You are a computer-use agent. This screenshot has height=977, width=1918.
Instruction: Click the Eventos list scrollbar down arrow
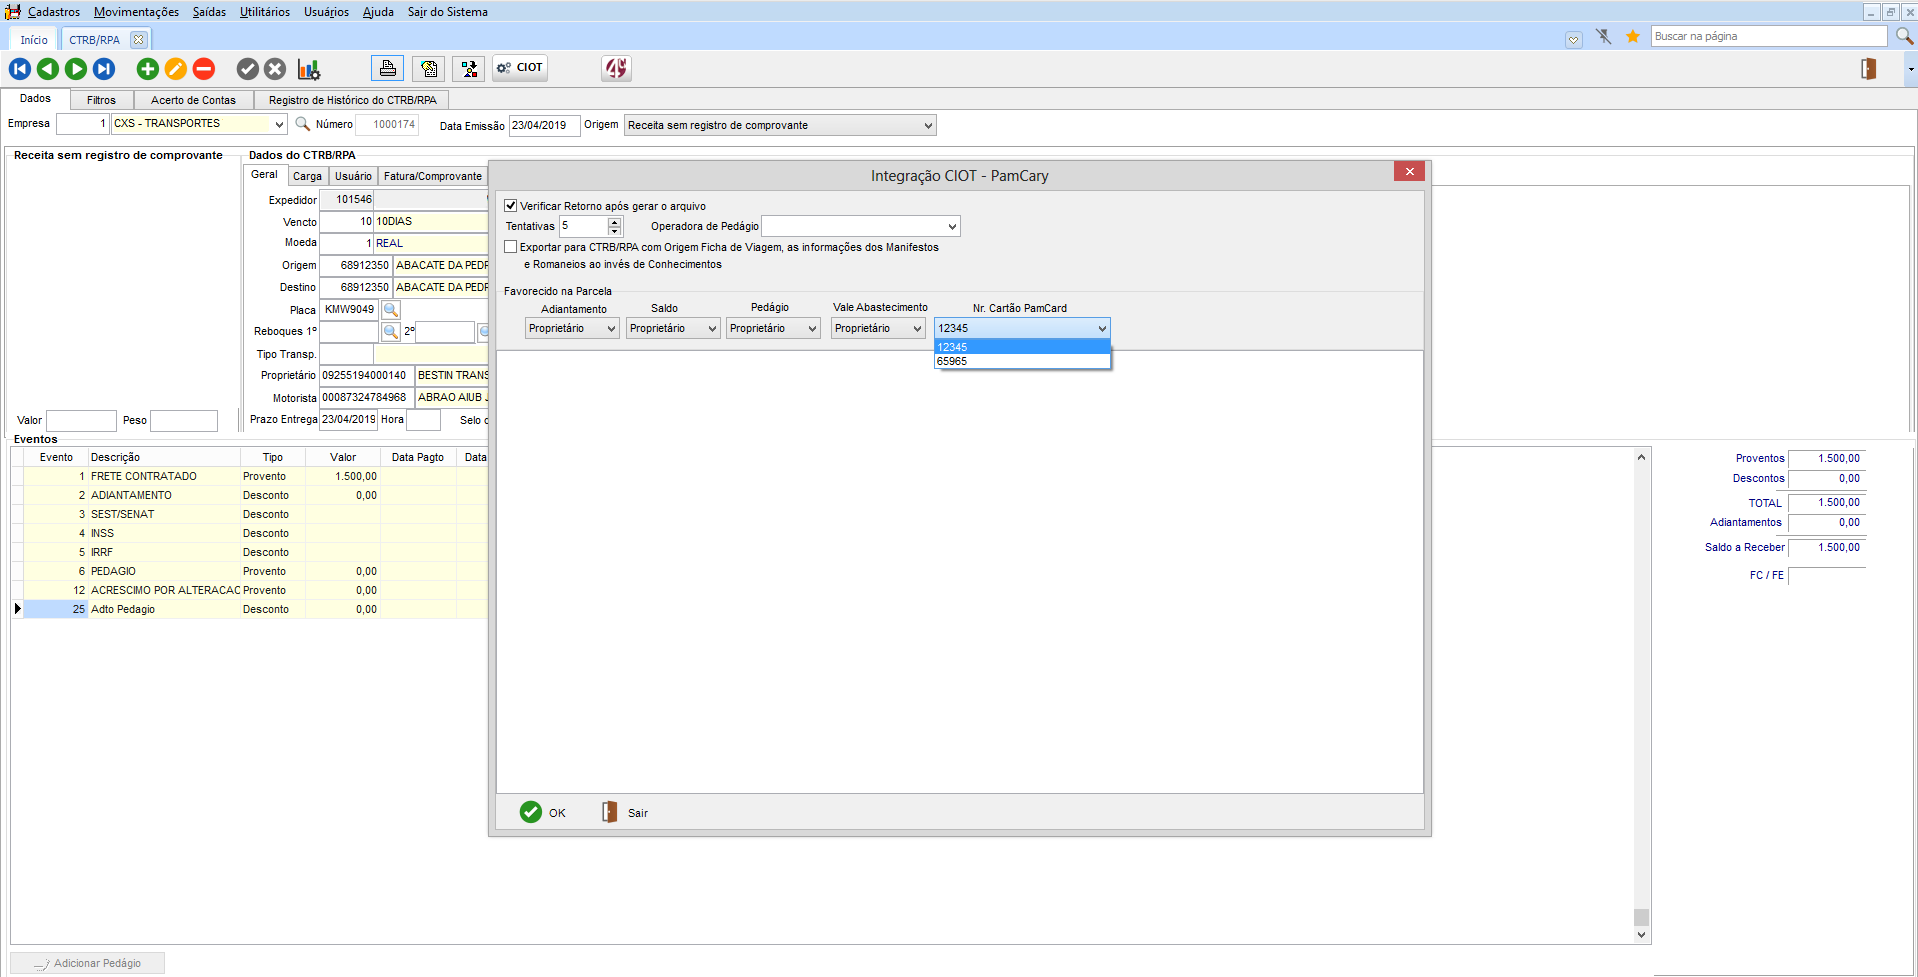click(x=1641, y=934)
